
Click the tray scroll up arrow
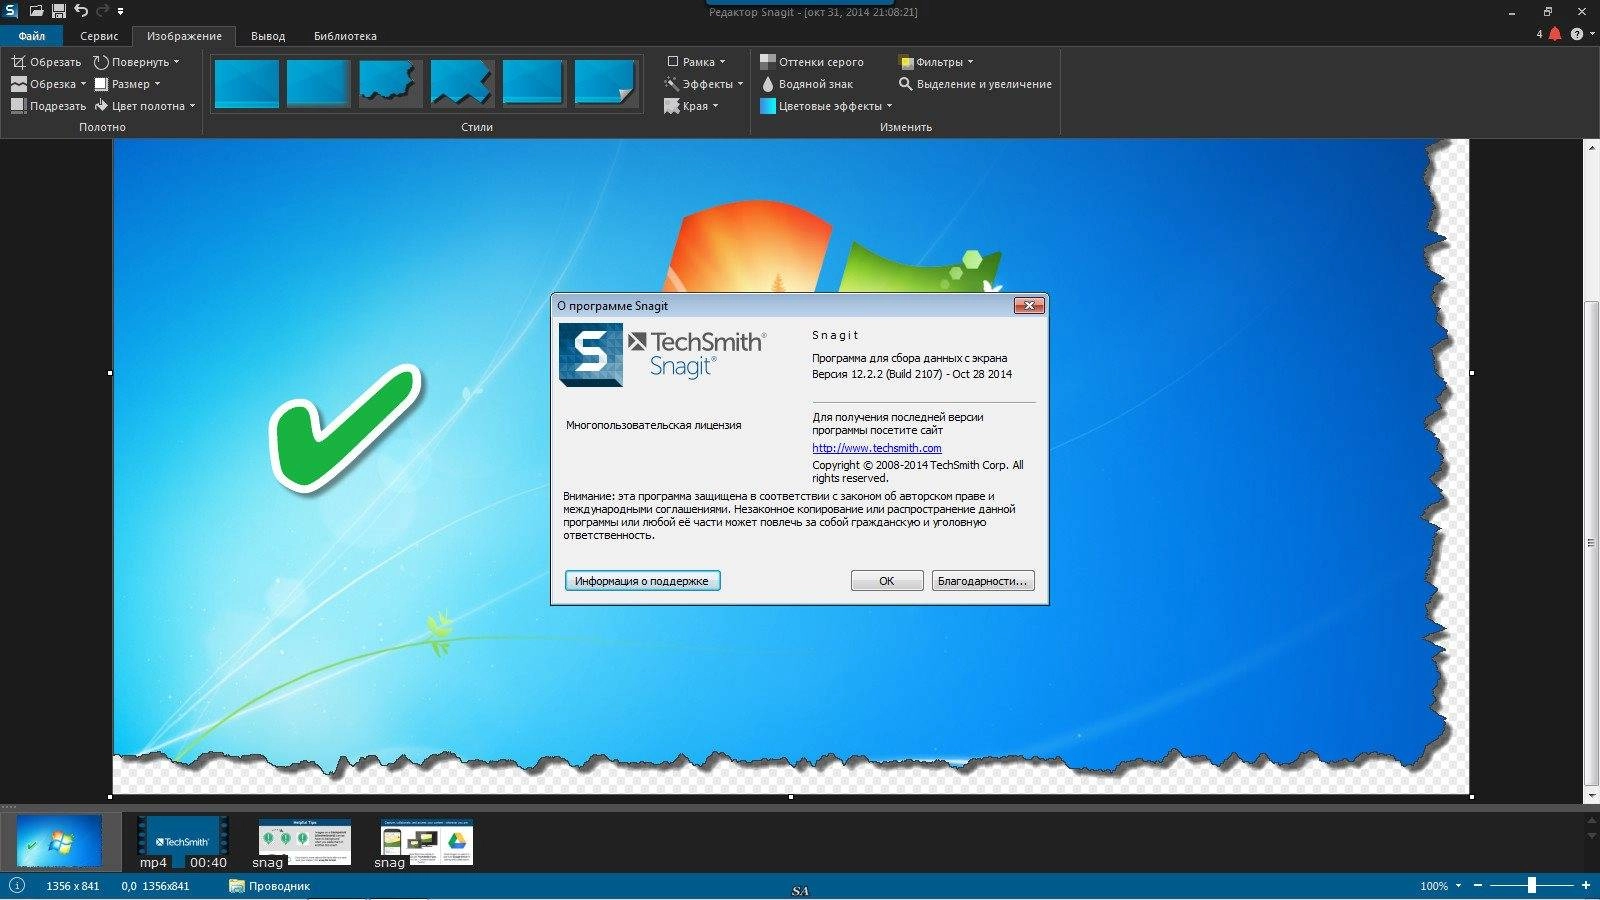1591,821
